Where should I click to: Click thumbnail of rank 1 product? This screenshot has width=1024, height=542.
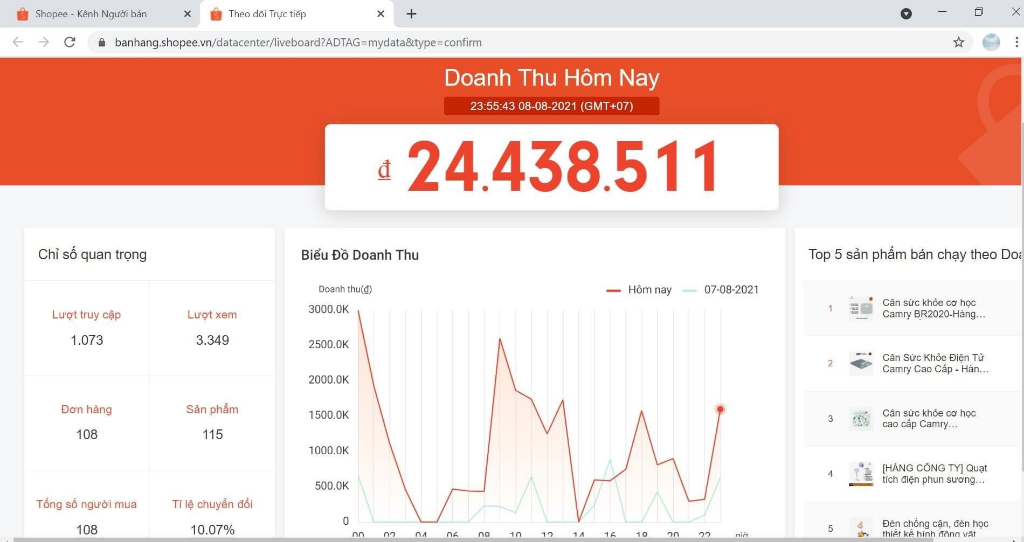[861, 308]
